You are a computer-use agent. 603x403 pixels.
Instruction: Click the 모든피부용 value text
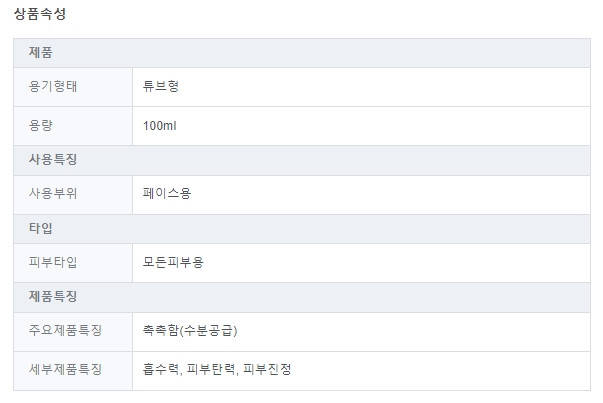(x=173, y=262)
